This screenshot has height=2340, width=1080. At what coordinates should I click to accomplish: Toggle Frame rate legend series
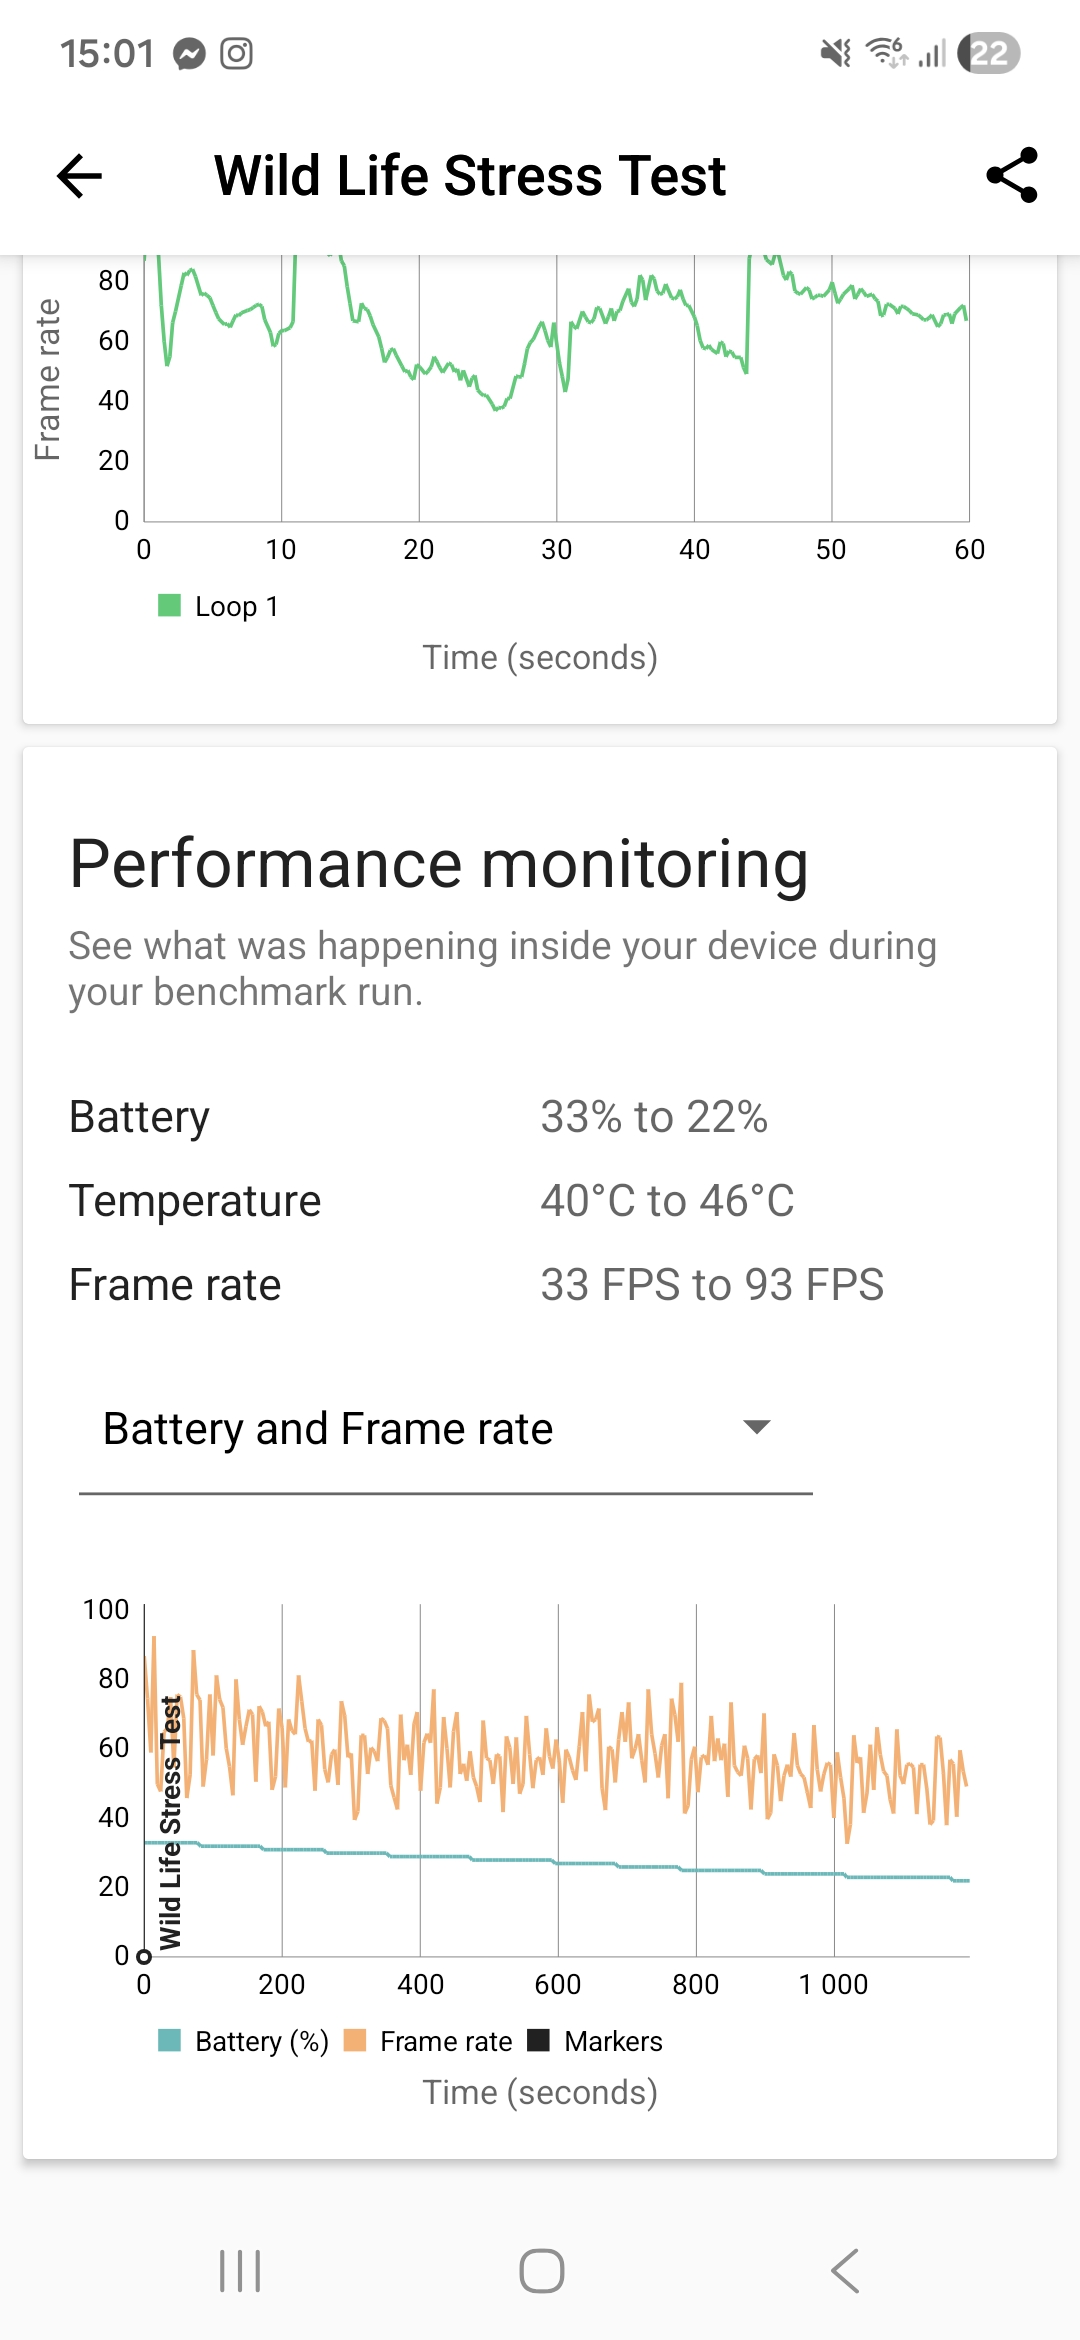[428, 2041]
